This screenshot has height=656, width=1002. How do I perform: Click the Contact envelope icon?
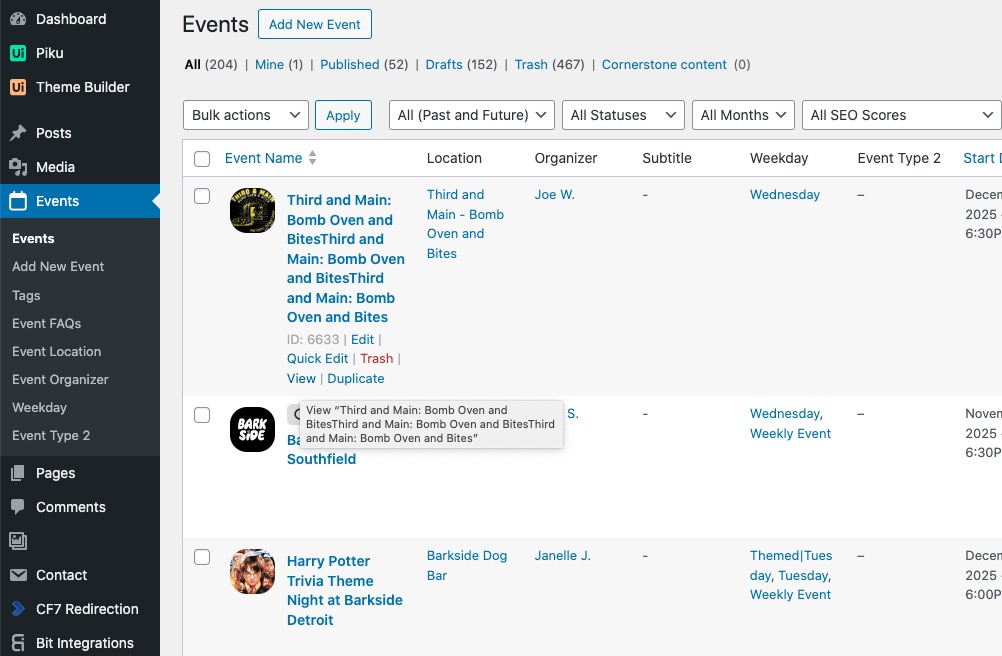pyautogui.click(x=18, y=575)
